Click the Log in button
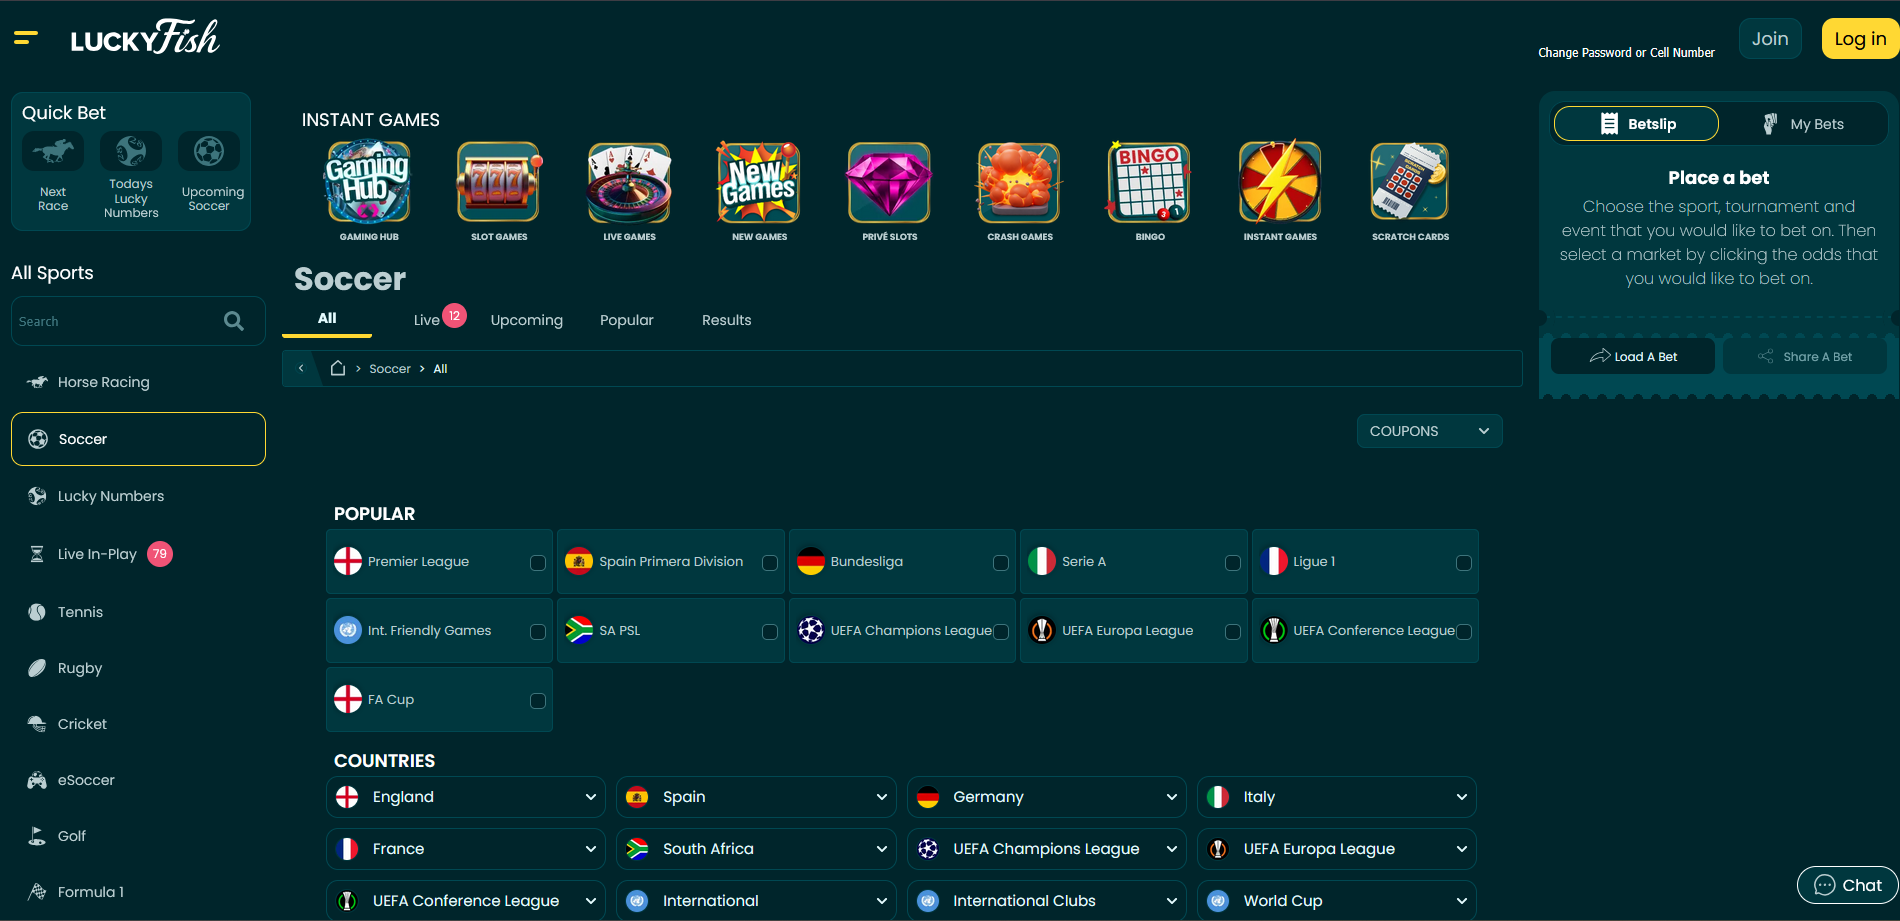 coord(1859,39)
